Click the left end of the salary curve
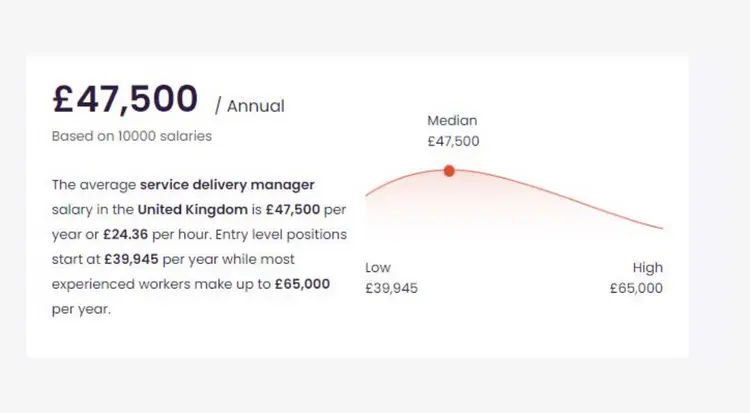 pos(368,194)
